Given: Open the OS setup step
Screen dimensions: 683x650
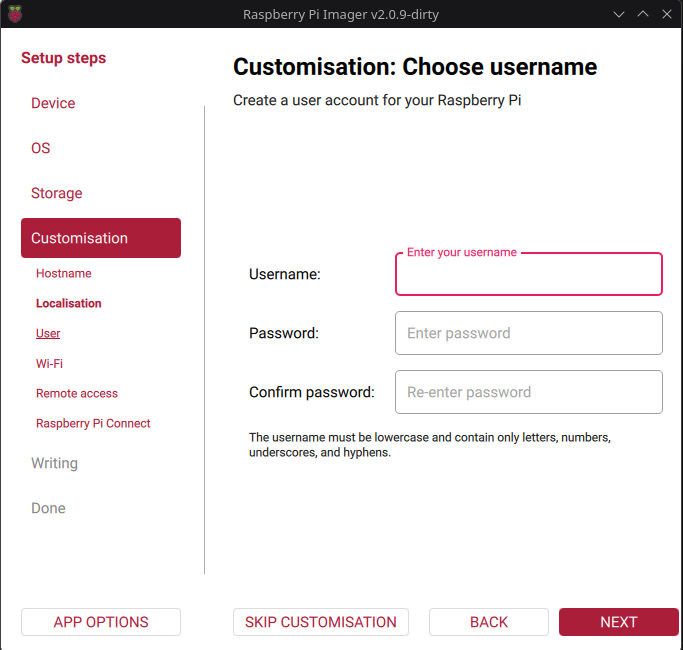Looking at the screenshot, I should 41,148.
